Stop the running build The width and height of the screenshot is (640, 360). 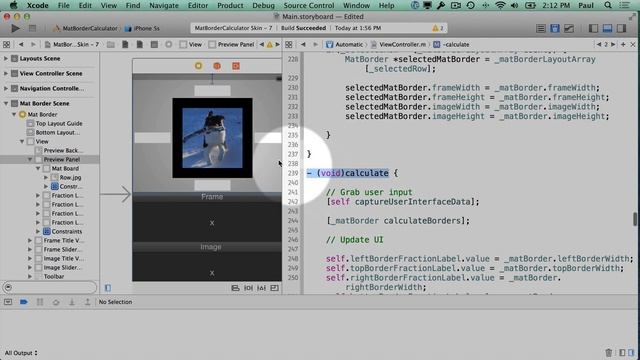[x=32, y=29]
